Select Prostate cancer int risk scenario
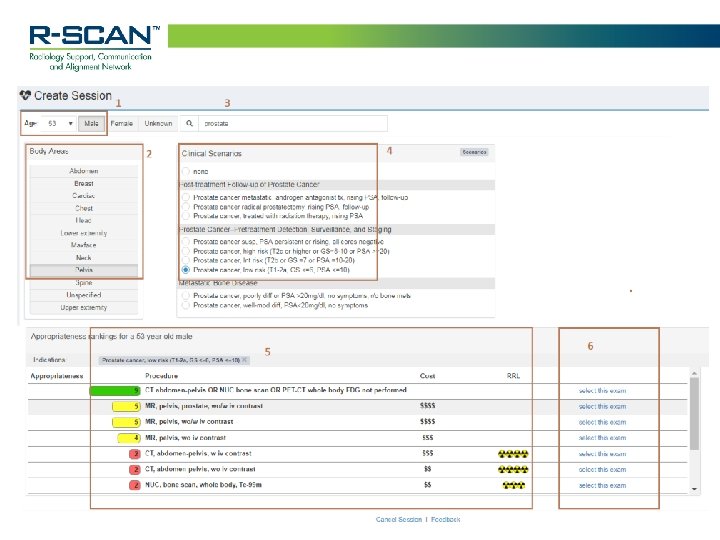The width and height of the screenshot is (720, 540). coord(186,260)
